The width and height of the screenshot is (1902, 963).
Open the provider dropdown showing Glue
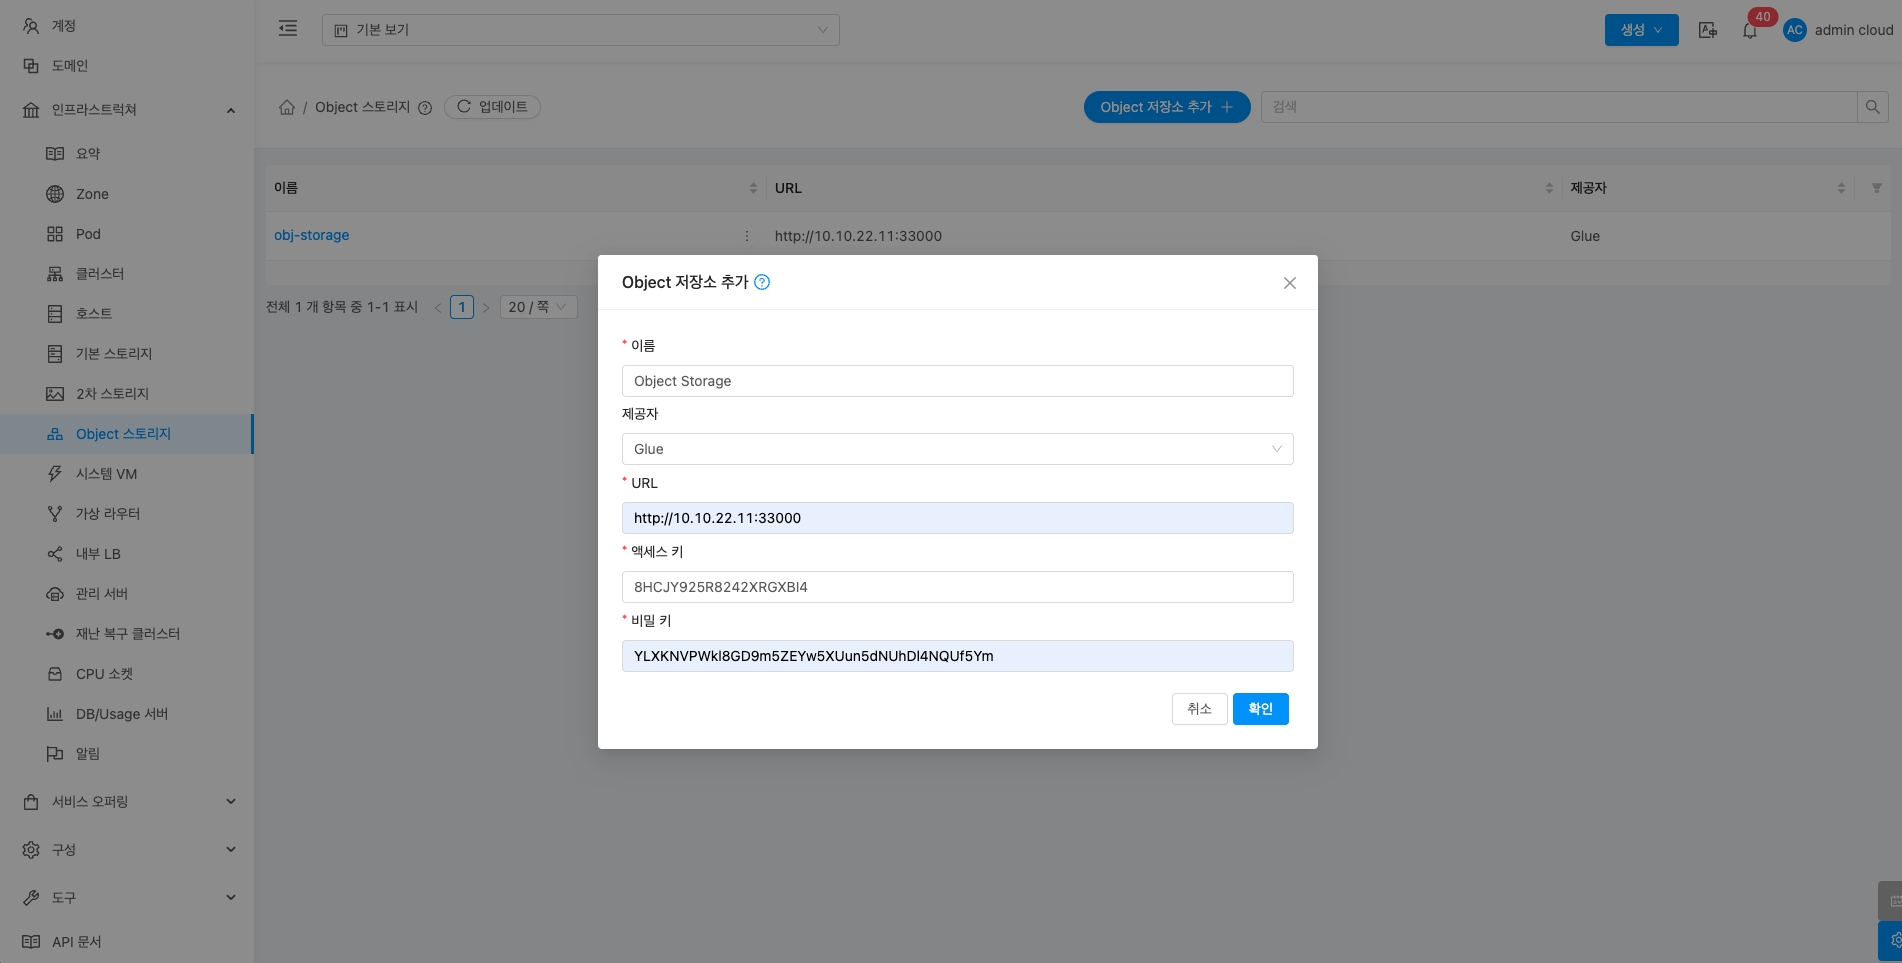pyautogui.click(x=957, y=449)
